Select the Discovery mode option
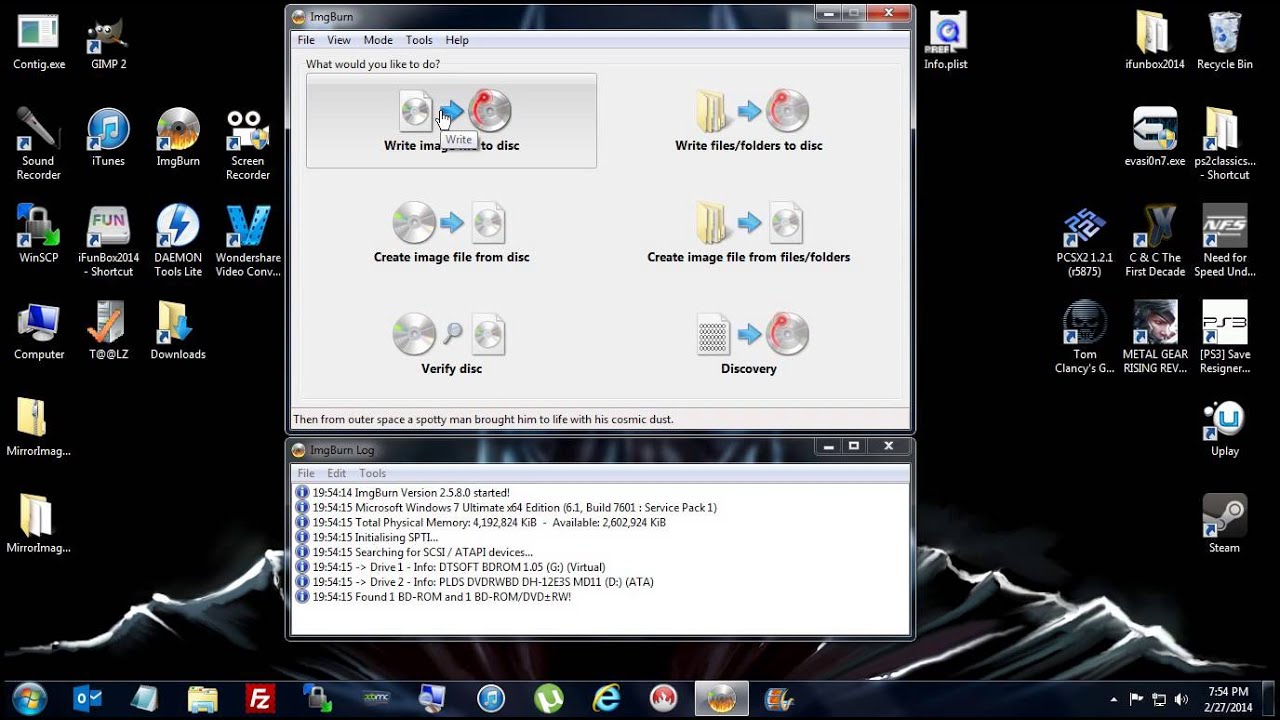Viewport: 1280px width, 720px height. tap(748, 345)
